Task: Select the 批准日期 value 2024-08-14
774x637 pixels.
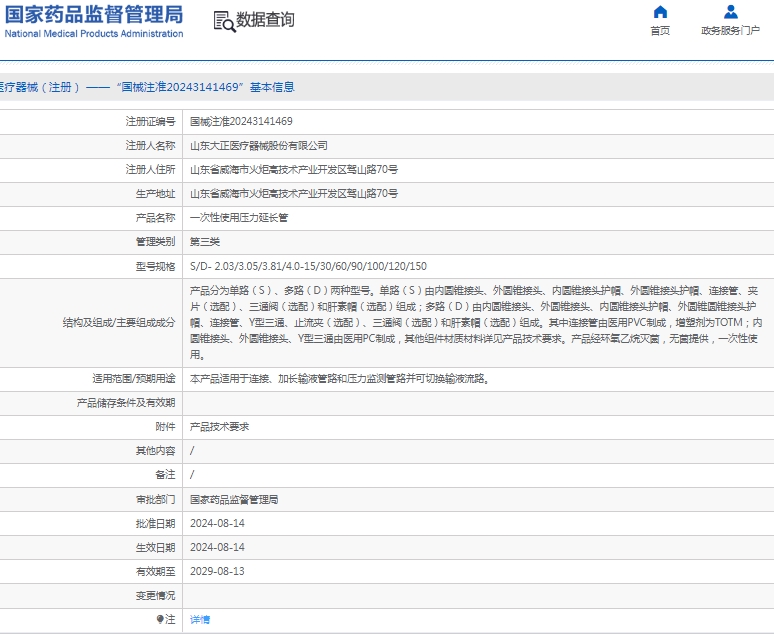Action: coord(217,523)
